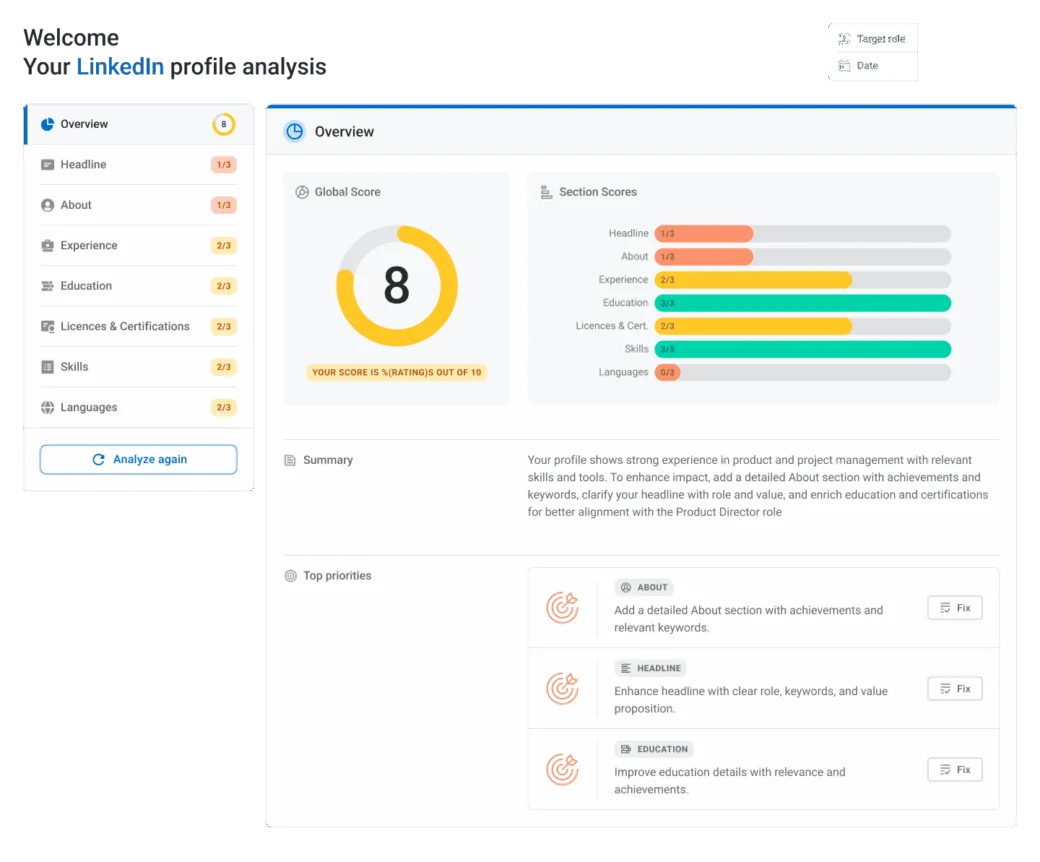The image size is (1040, 862).
Task: Click the circular Global Score gauge showing 8
Action: (x=398, y=287)
